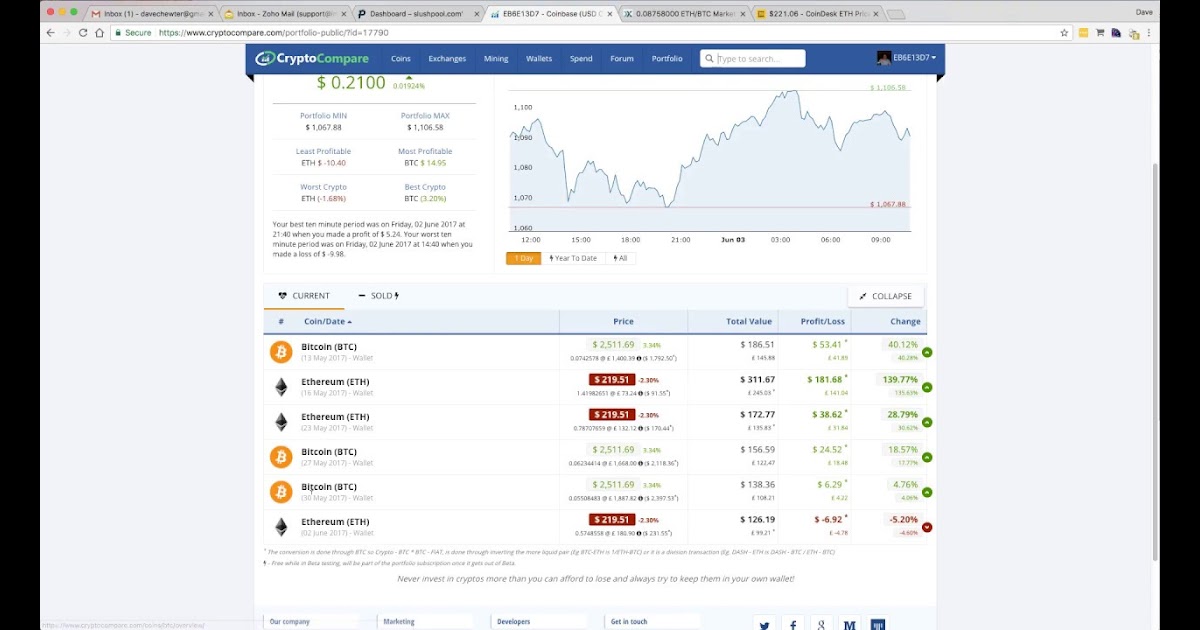Click the Bitcoin icon in the 30 May 2017 row

point(281,492)
